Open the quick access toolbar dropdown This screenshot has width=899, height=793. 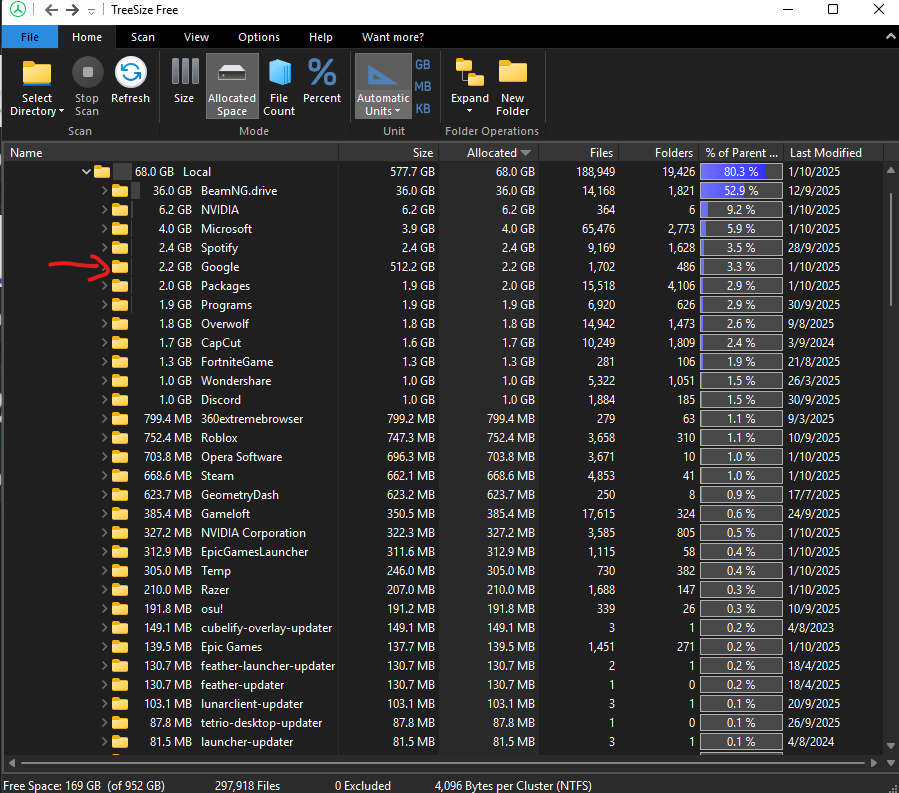point(91,11)
